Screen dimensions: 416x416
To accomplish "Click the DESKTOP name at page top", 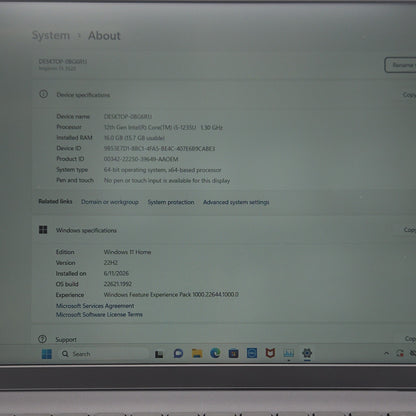I will point(63,61).
